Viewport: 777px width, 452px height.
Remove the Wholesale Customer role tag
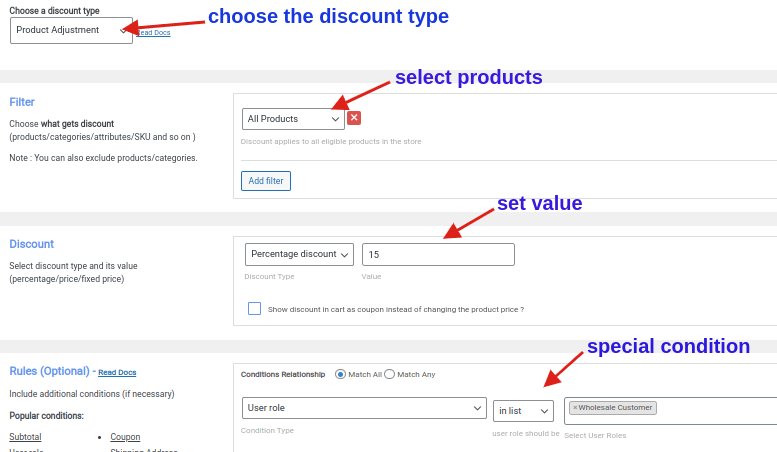(575, 408)
